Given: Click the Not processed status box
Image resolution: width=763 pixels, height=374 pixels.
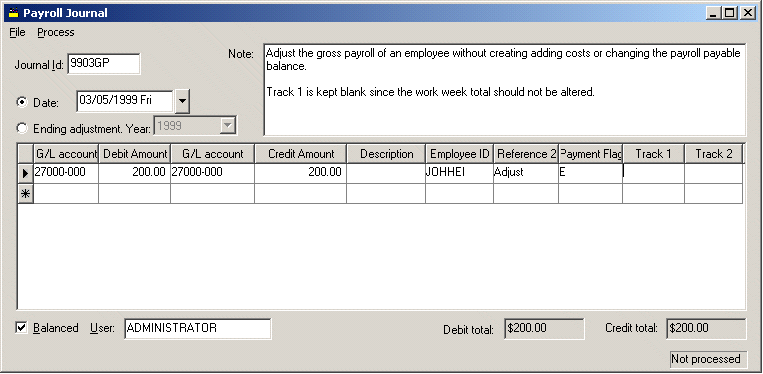Looking at the screenshot, I should point(708,359).
